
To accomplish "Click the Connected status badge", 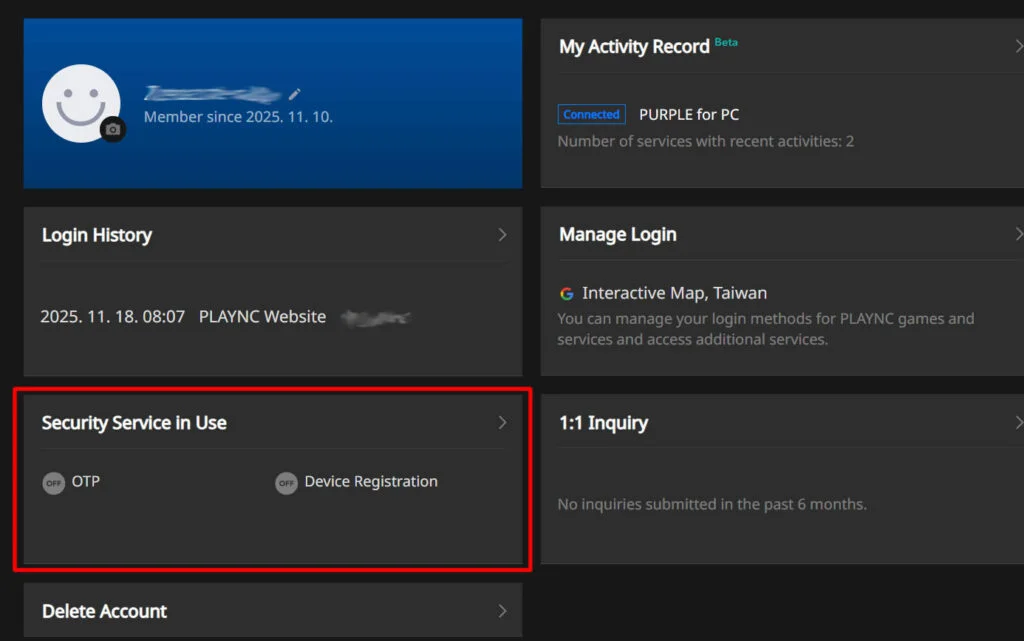I will [591, 115].
